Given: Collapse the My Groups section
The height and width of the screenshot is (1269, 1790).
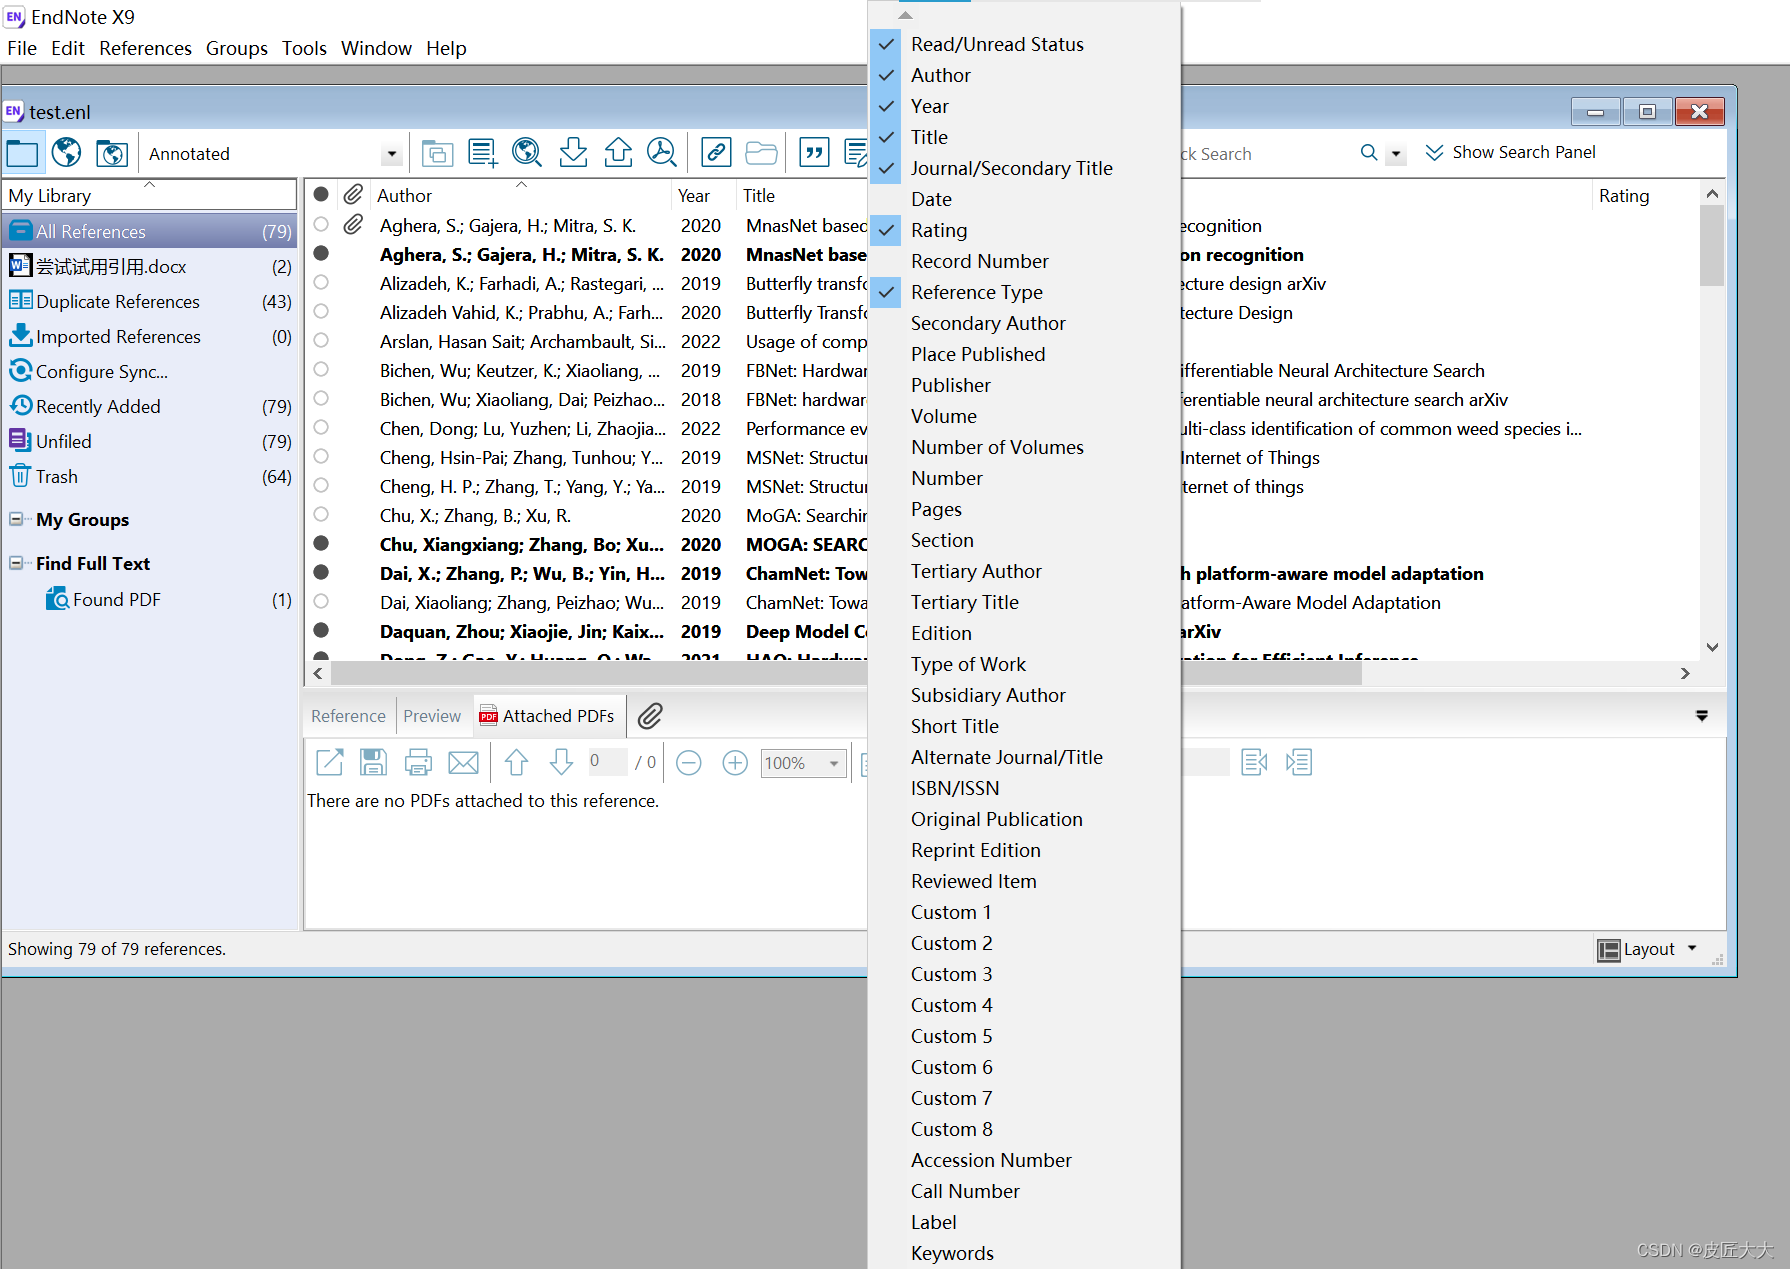Looking at the screenshot, I should point(16,519).
